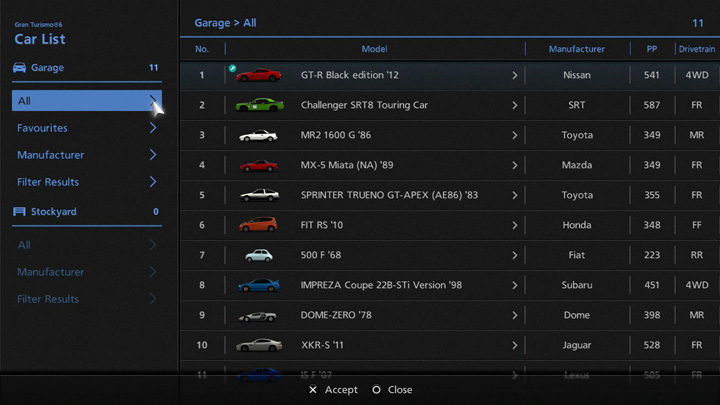Click the Stockyard icon in sidebar
Image resolution: width=720 pixels, height=405 pixels.
[x=20, y=212]
